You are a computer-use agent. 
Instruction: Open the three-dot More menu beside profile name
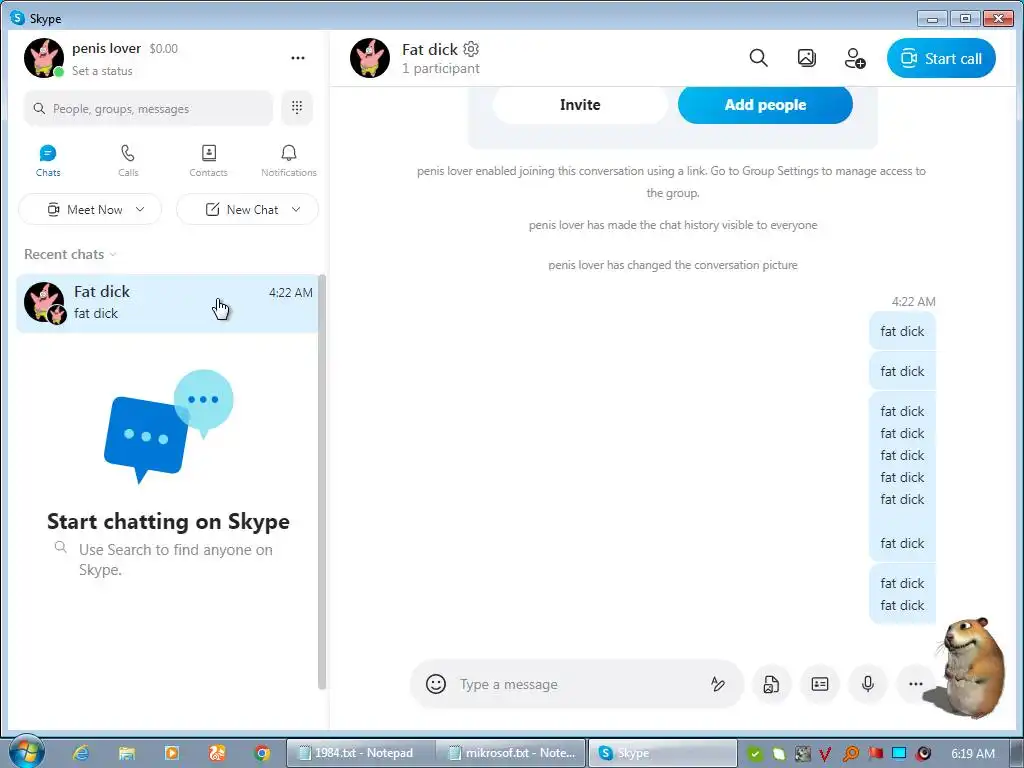298,58
